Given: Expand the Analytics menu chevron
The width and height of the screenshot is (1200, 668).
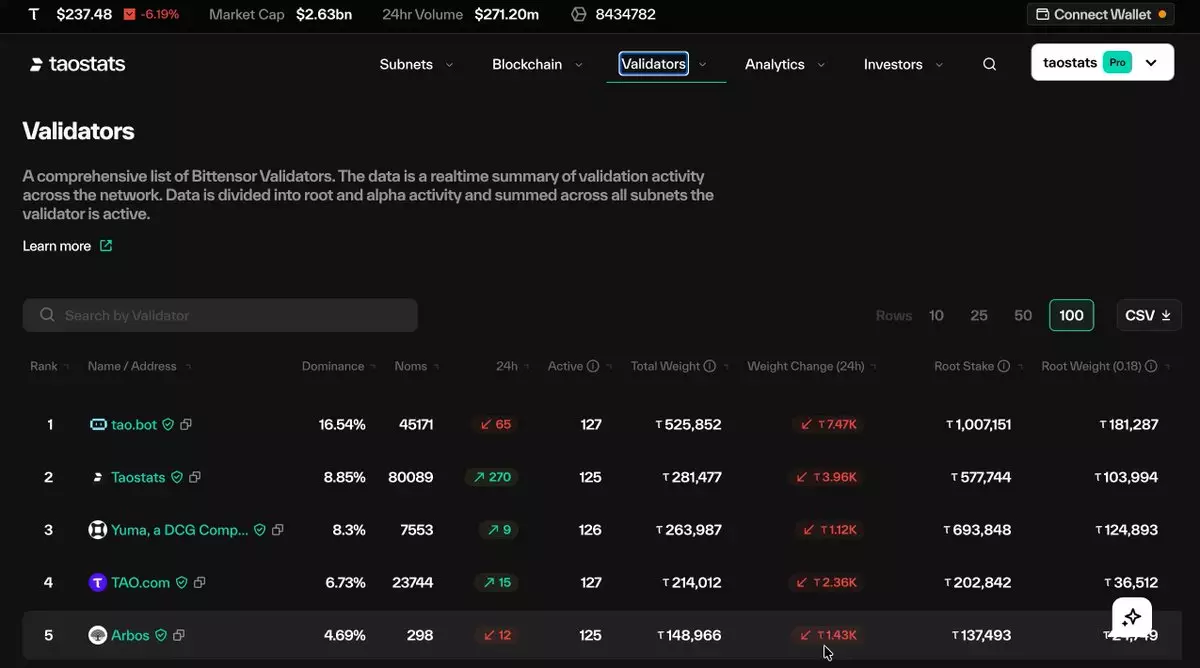Looking at the screenshot, I should coord(821,65).
